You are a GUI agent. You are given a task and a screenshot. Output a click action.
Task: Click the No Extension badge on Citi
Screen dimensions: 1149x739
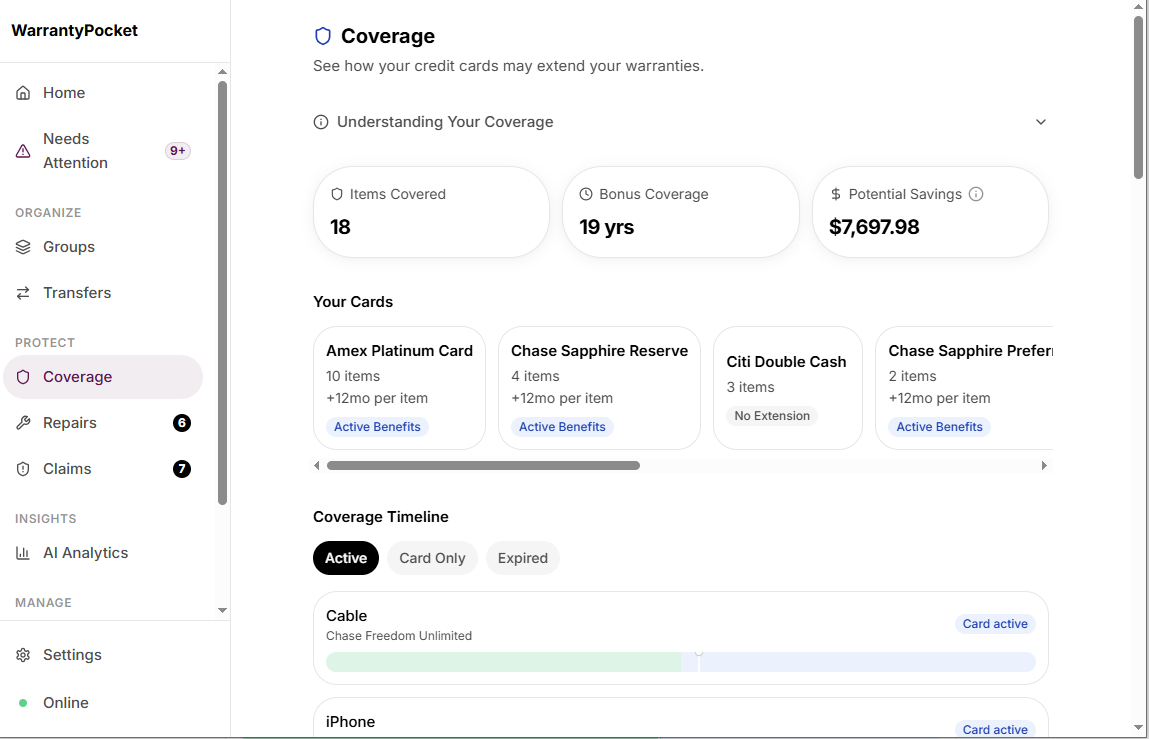(x=772, y=416)
